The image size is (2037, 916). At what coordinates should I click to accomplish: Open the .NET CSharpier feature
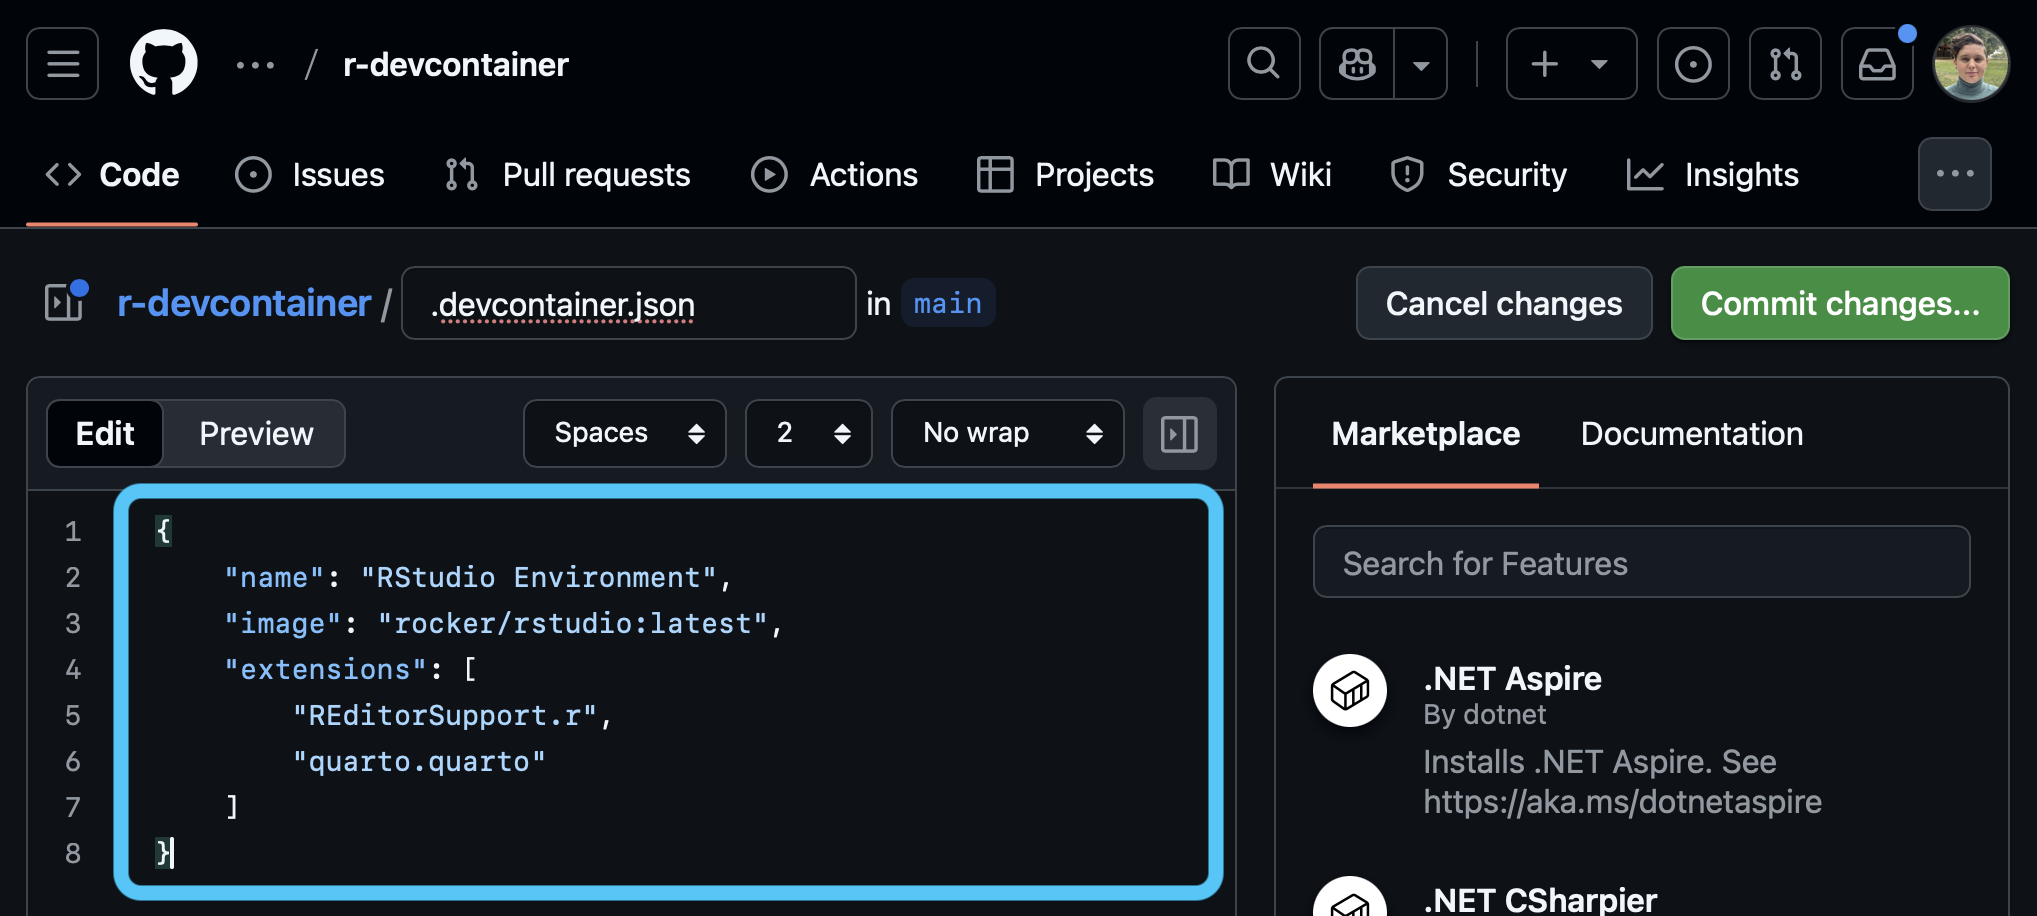point(1541,900)
